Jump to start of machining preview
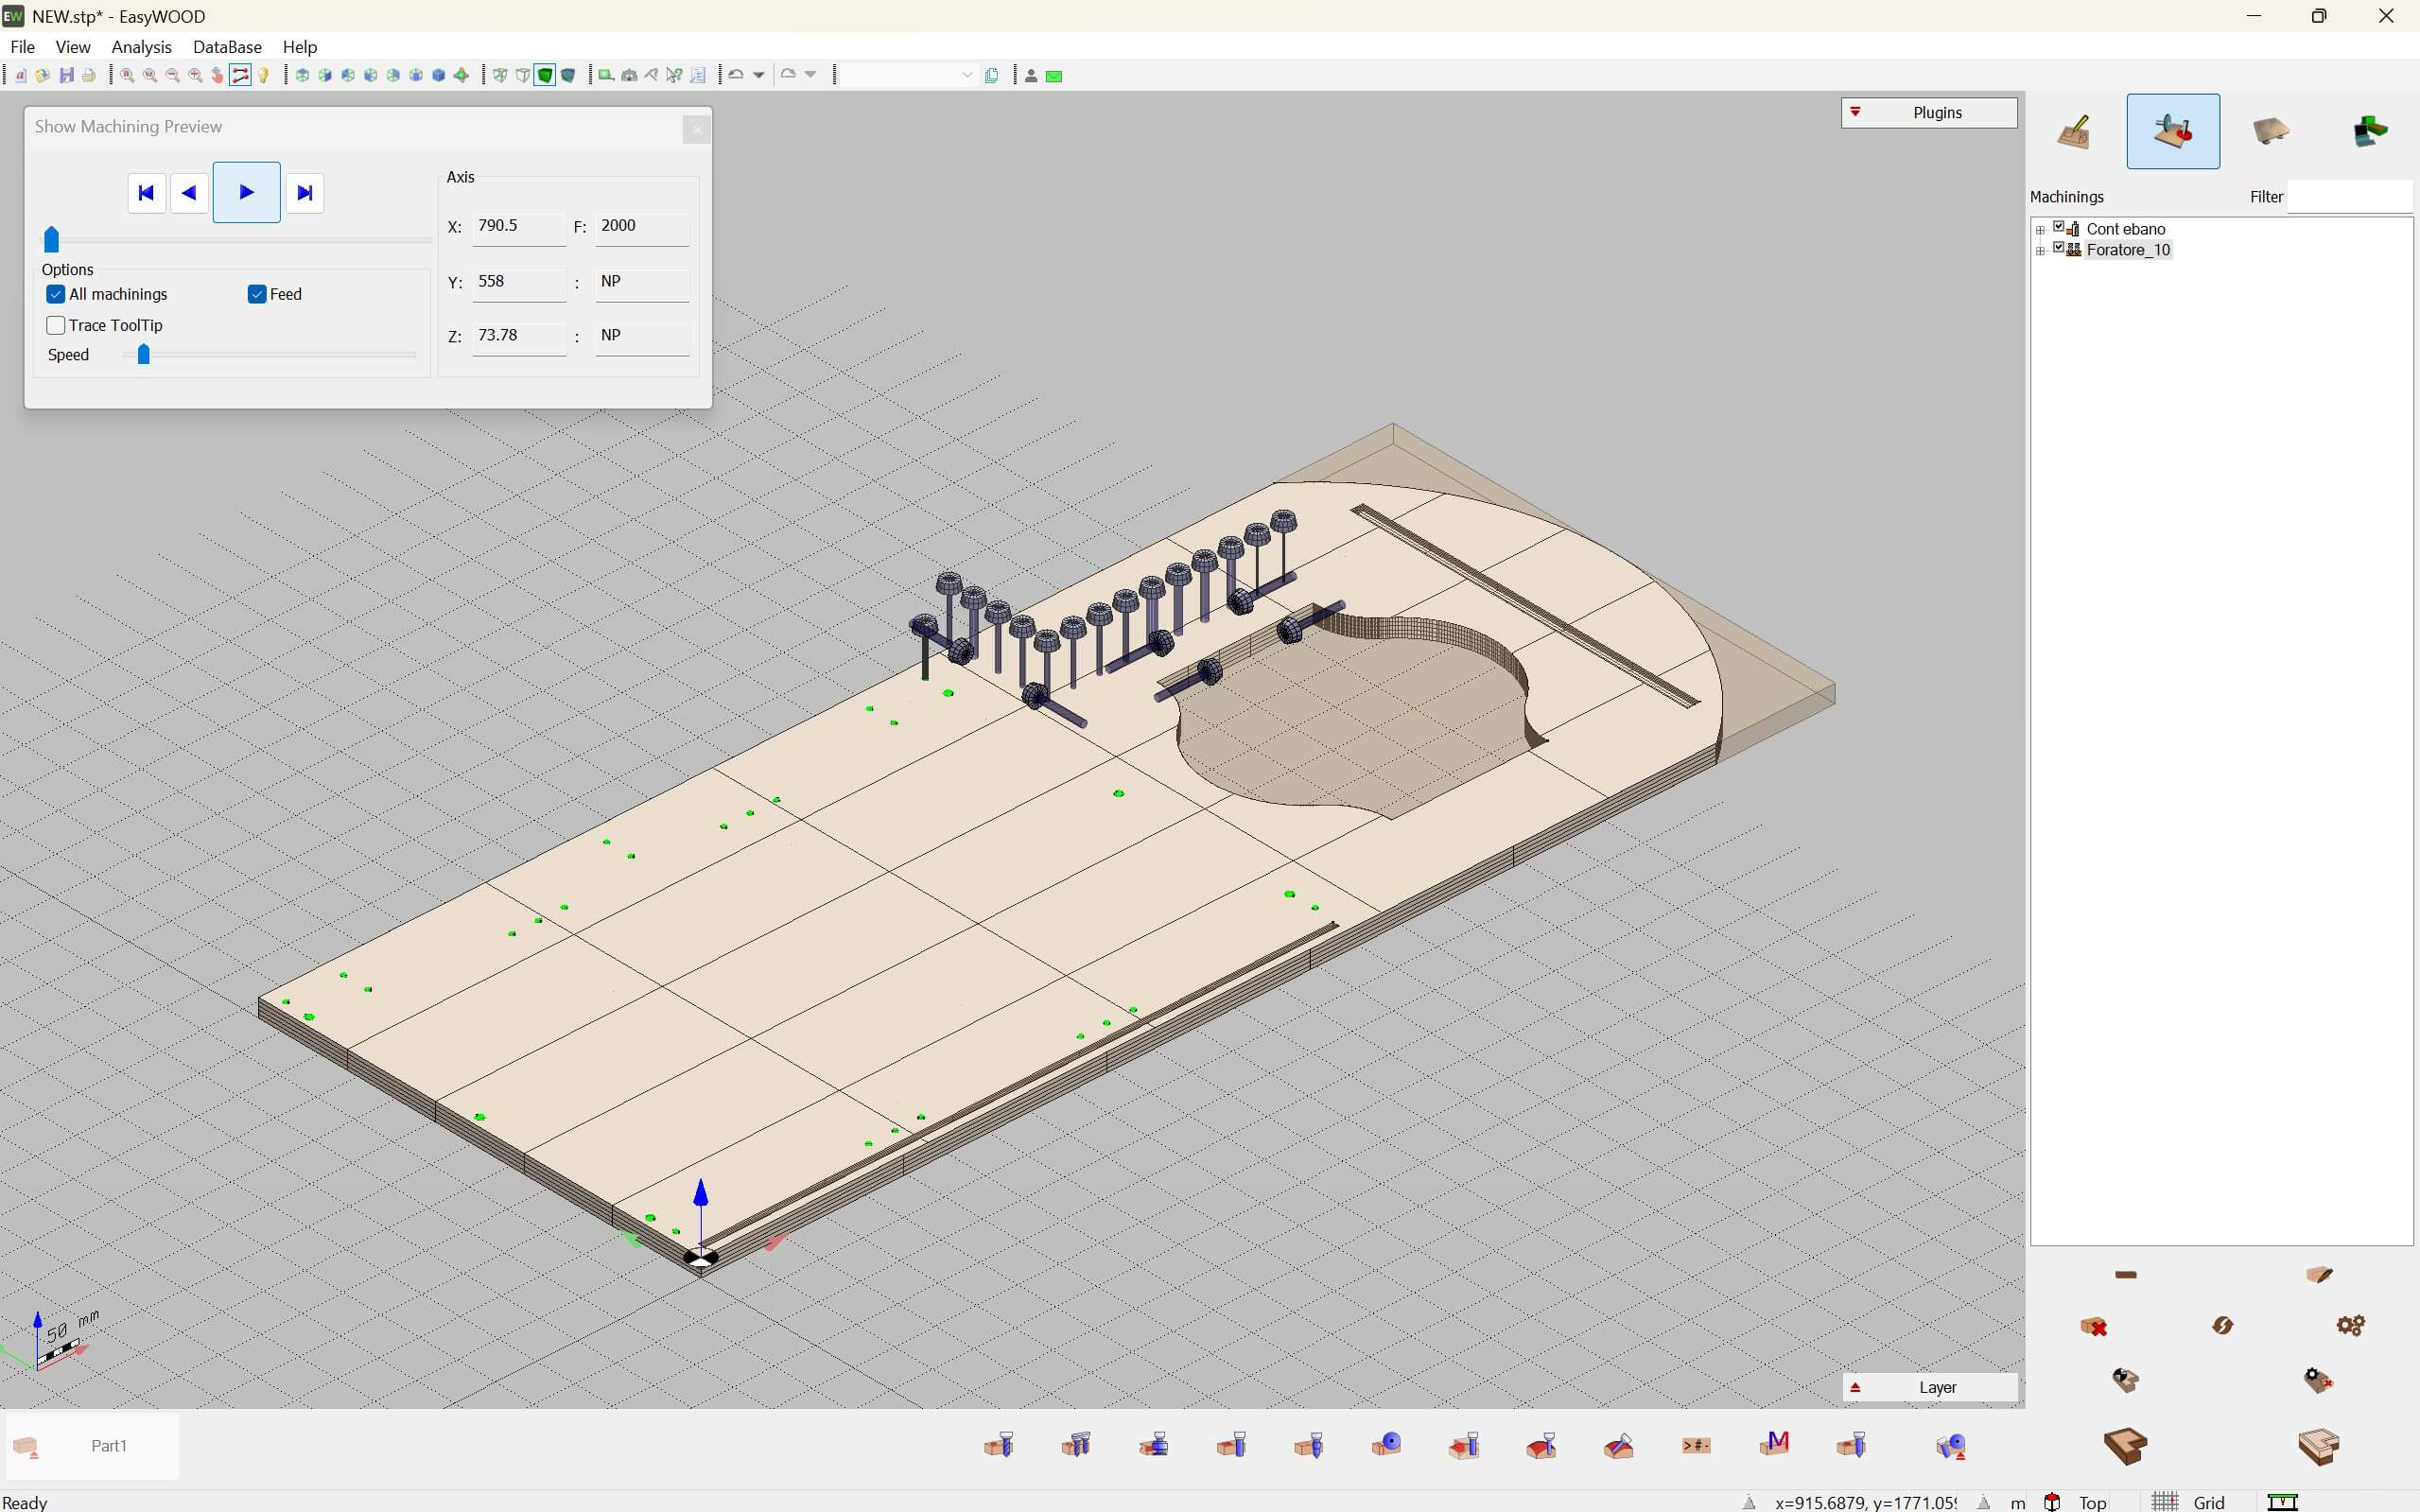 [x=146, y=193]
